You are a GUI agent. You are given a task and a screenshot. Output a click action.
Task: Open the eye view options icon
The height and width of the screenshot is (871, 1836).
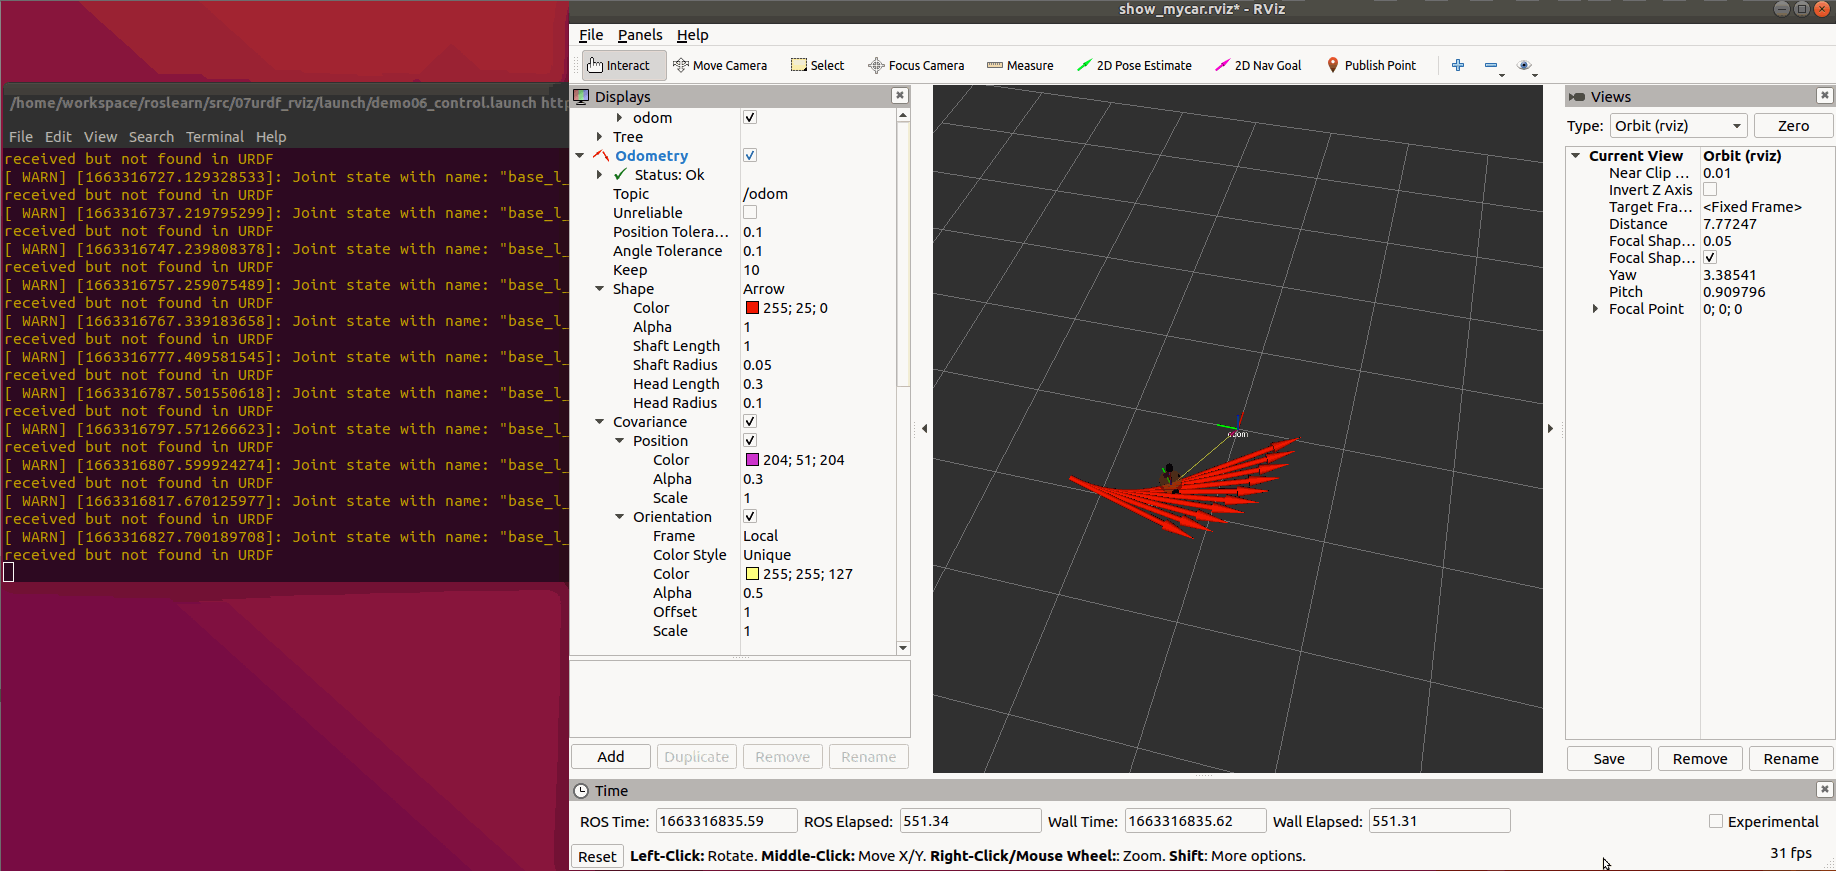tap(1524, 66)
